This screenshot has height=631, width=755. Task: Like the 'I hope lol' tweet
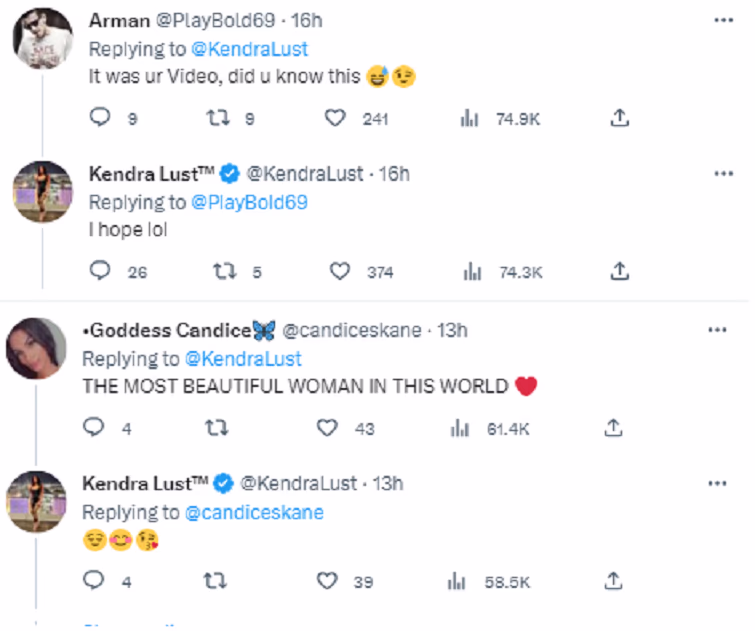[340, 272]
